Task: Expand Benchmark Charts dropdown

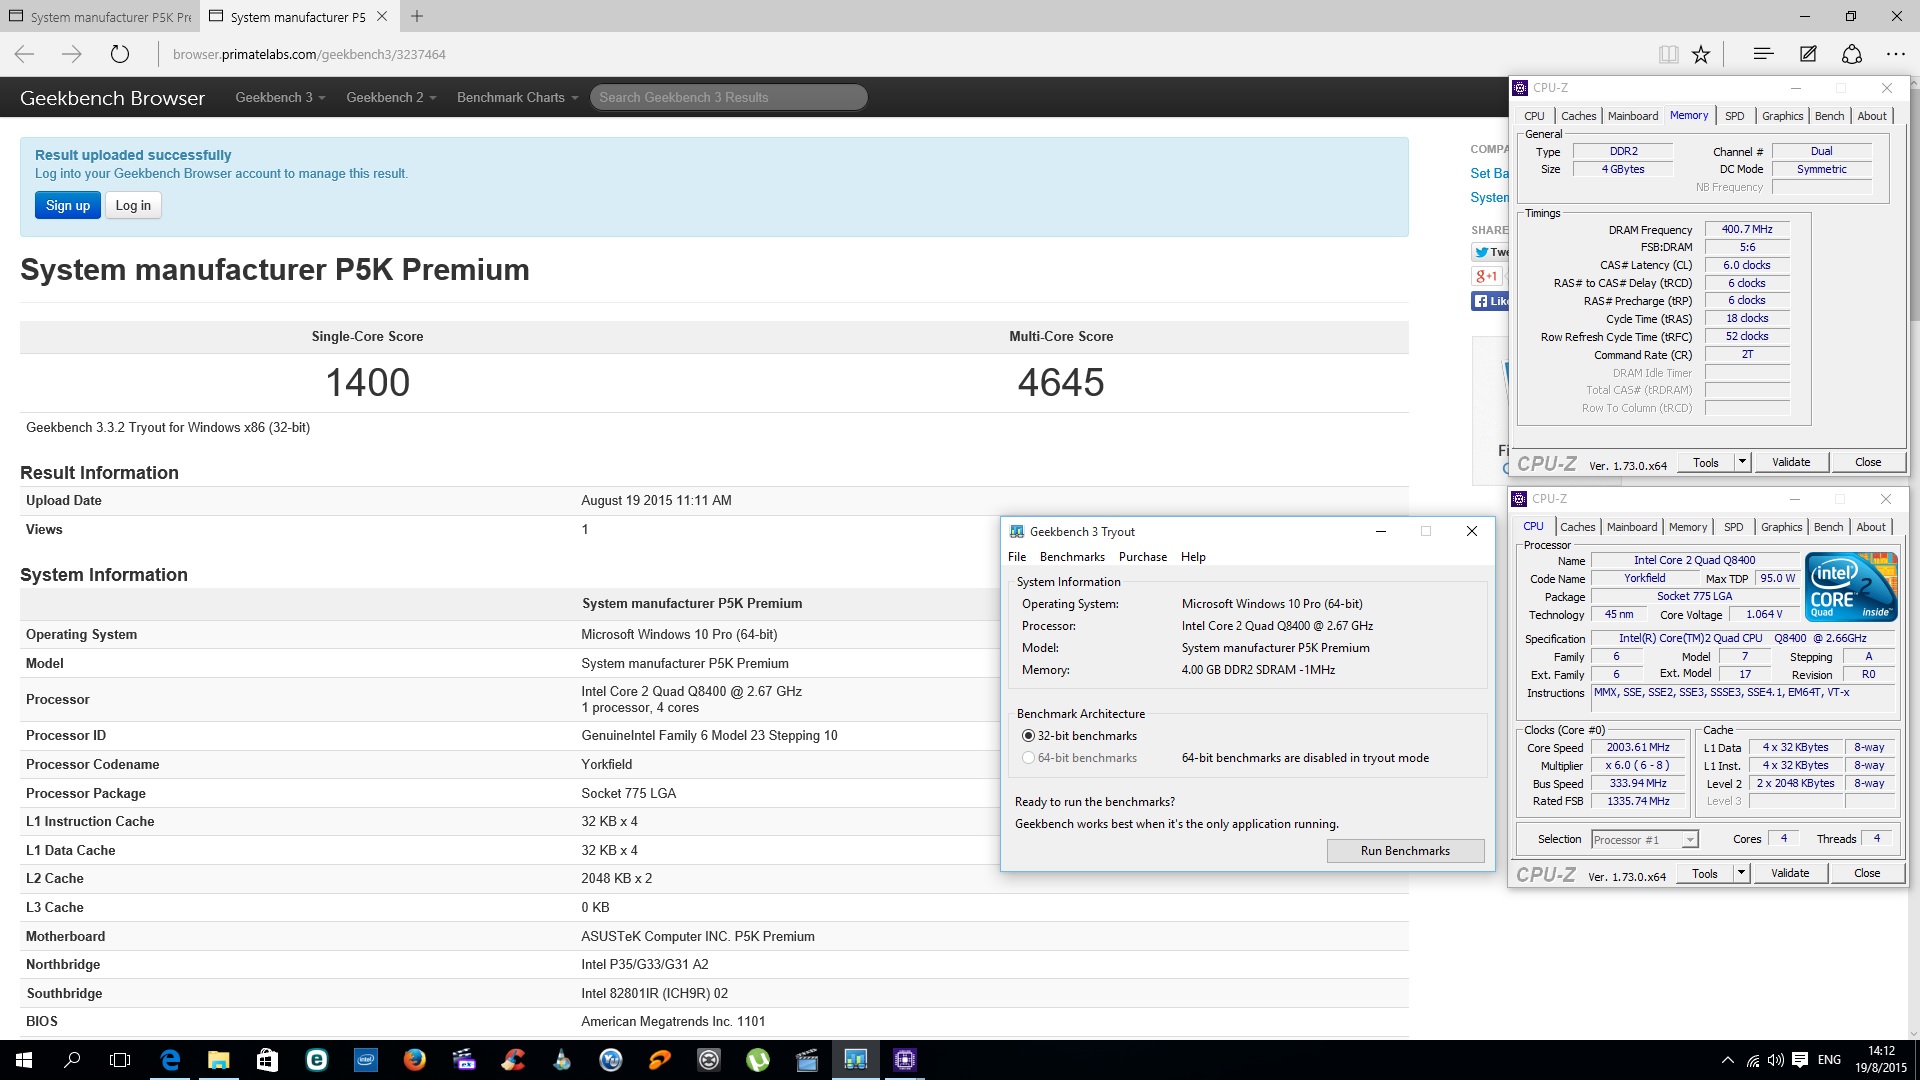Action: coord(518,97)
